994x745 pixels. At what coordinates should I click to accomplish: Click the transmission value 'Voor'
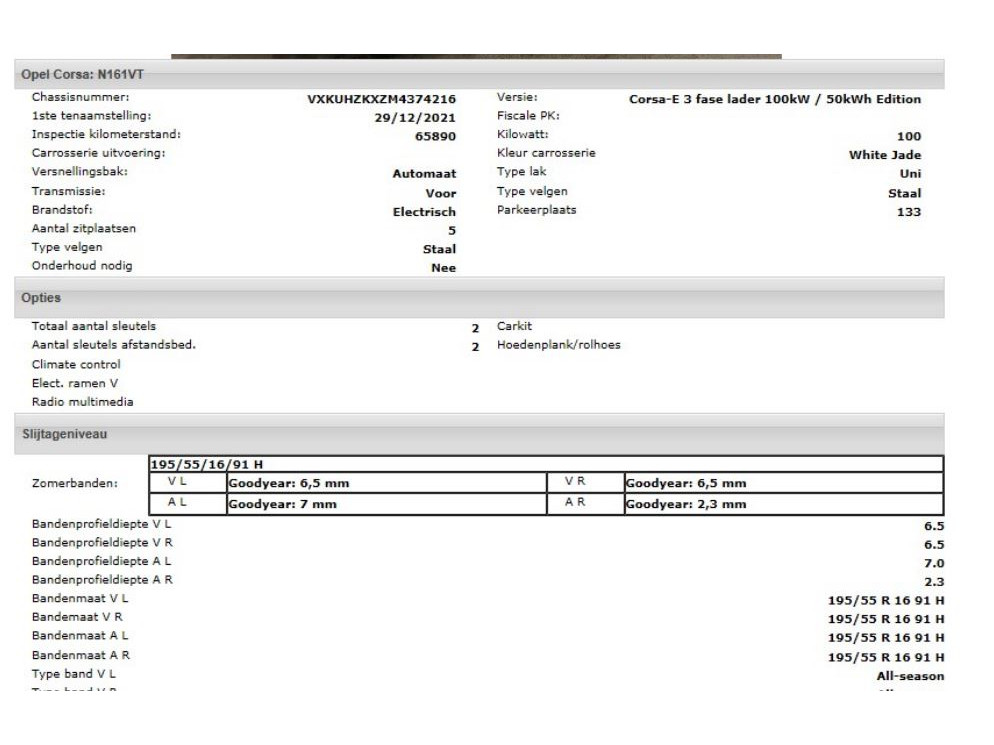(x=441, y=193)
